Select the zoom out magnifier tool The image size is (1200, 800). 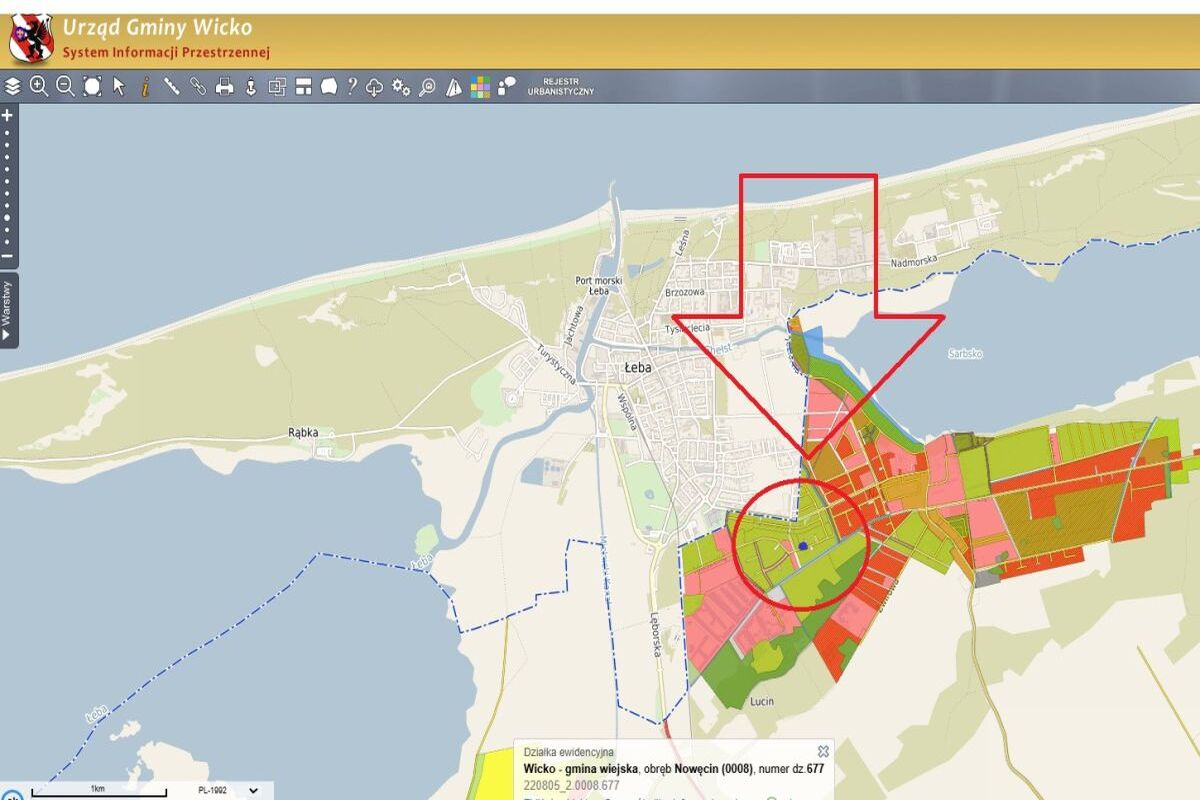coord(65,86)
